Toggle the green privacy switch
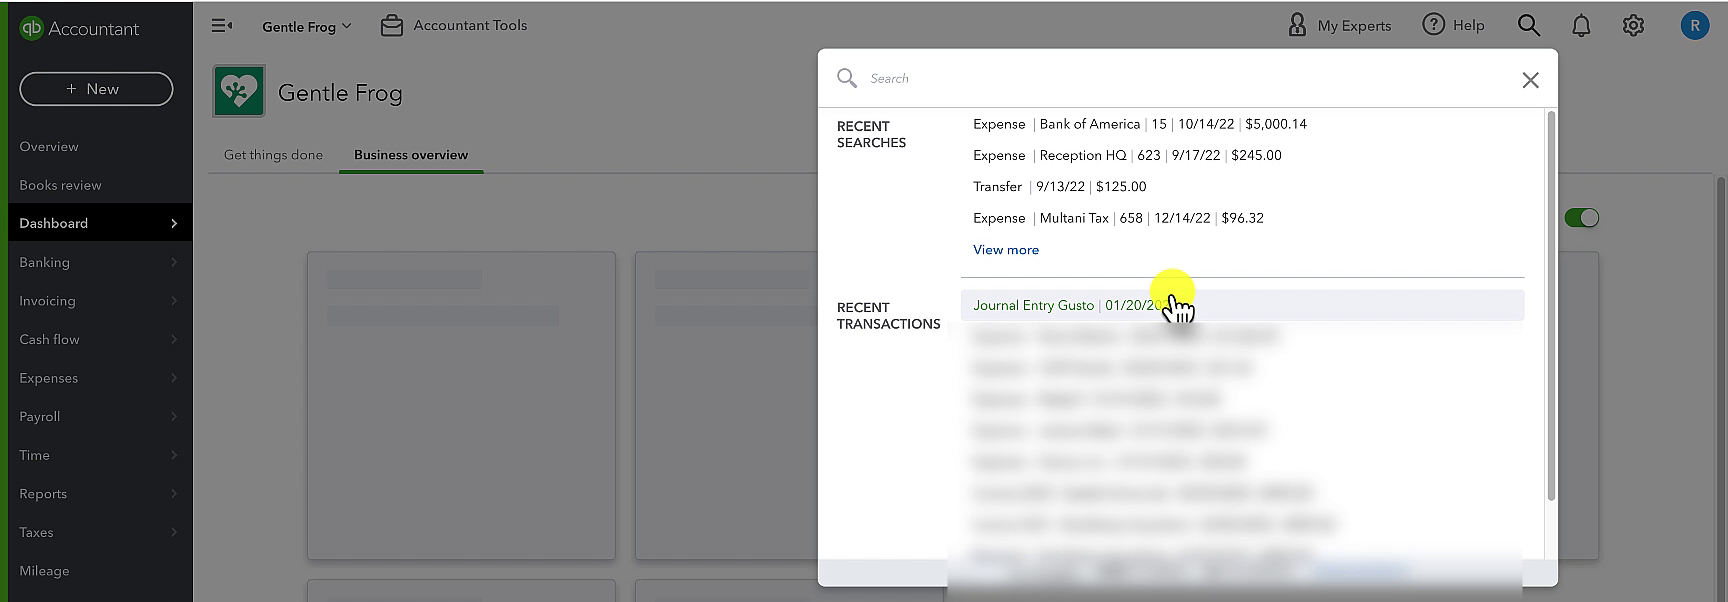Image resolution: width=1728 pixels, height=602 pixels. 1582,218
